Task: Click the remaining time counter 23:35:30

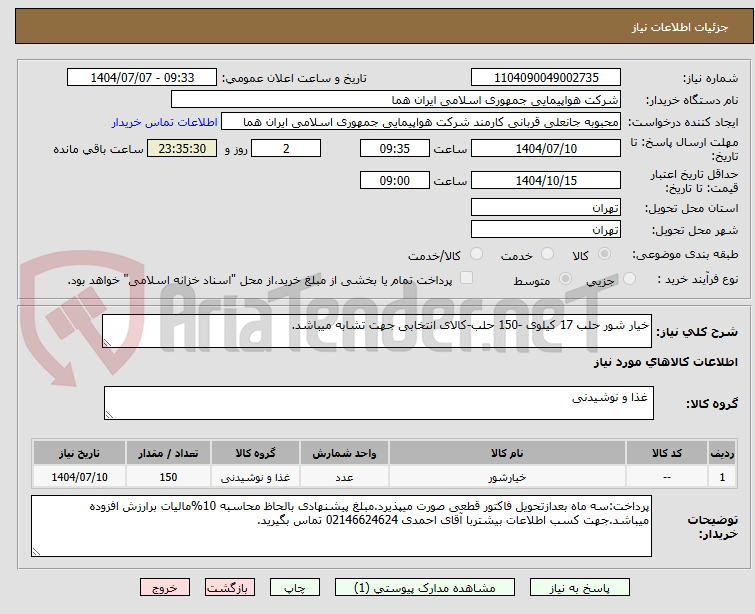Action: tap(182, 148)
